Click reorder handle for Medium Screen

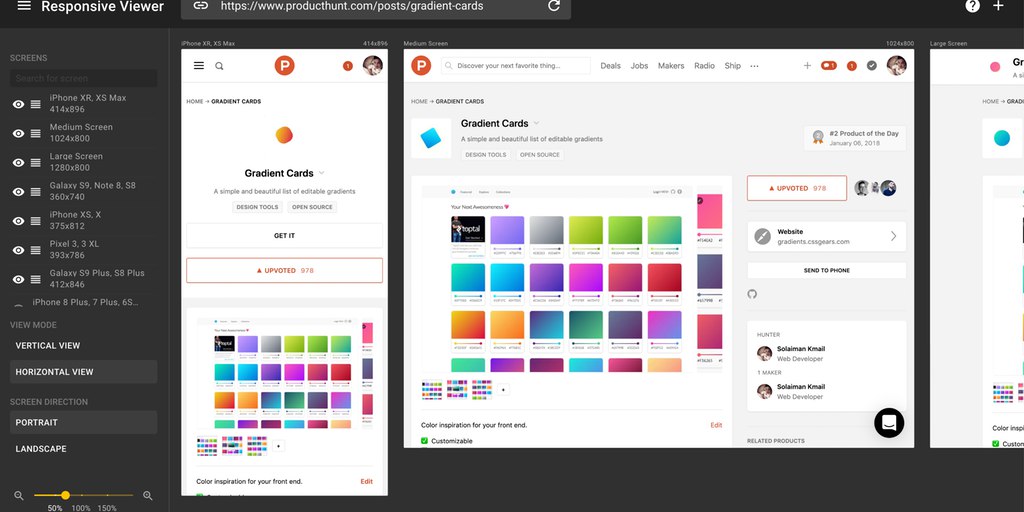click(x=36, y=133)
